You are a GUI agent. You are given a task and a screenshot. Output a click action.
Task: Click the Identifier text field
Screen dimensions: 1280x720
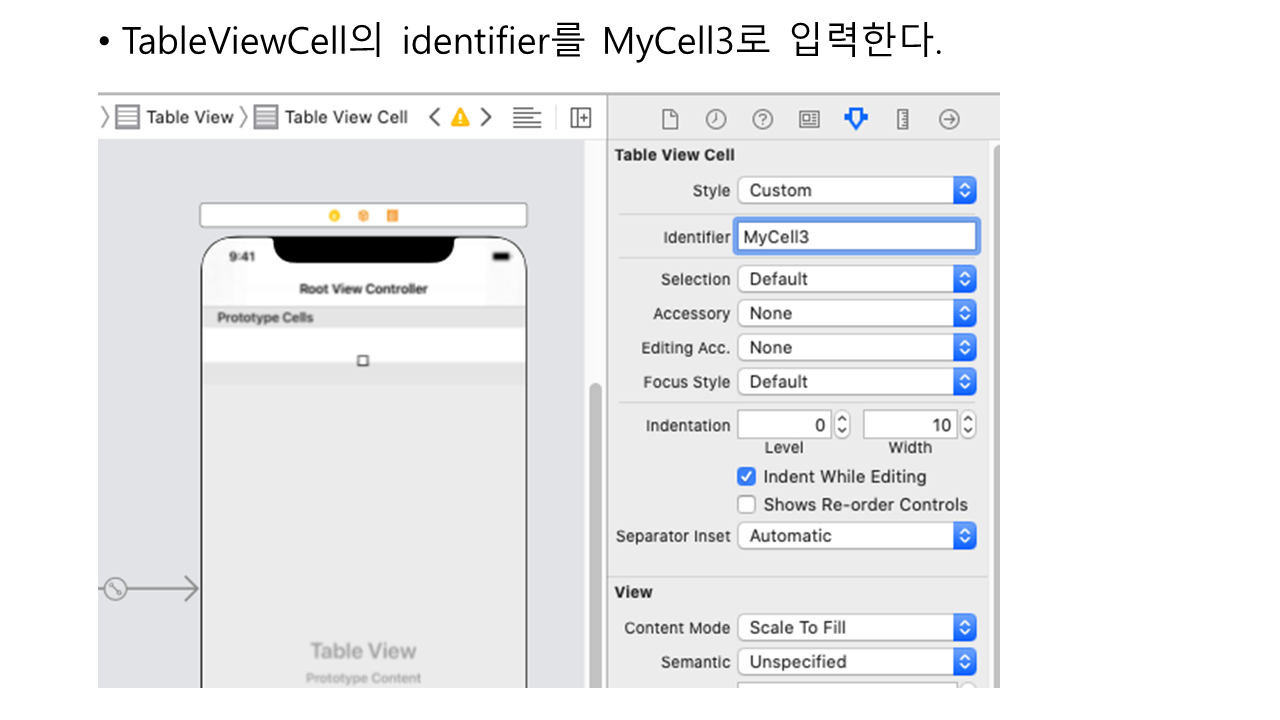(856, 237)
